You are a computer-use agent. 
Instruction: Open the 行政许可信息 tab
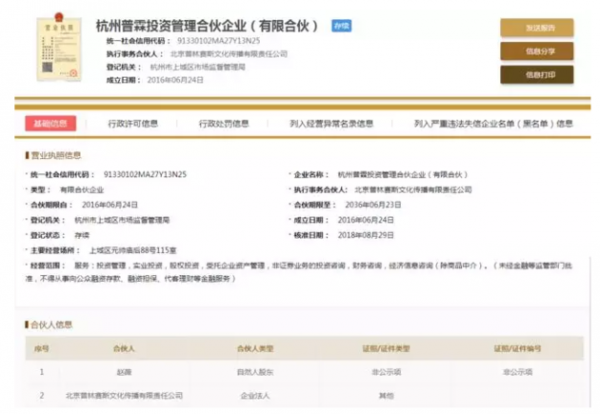[x=133, y=124]
